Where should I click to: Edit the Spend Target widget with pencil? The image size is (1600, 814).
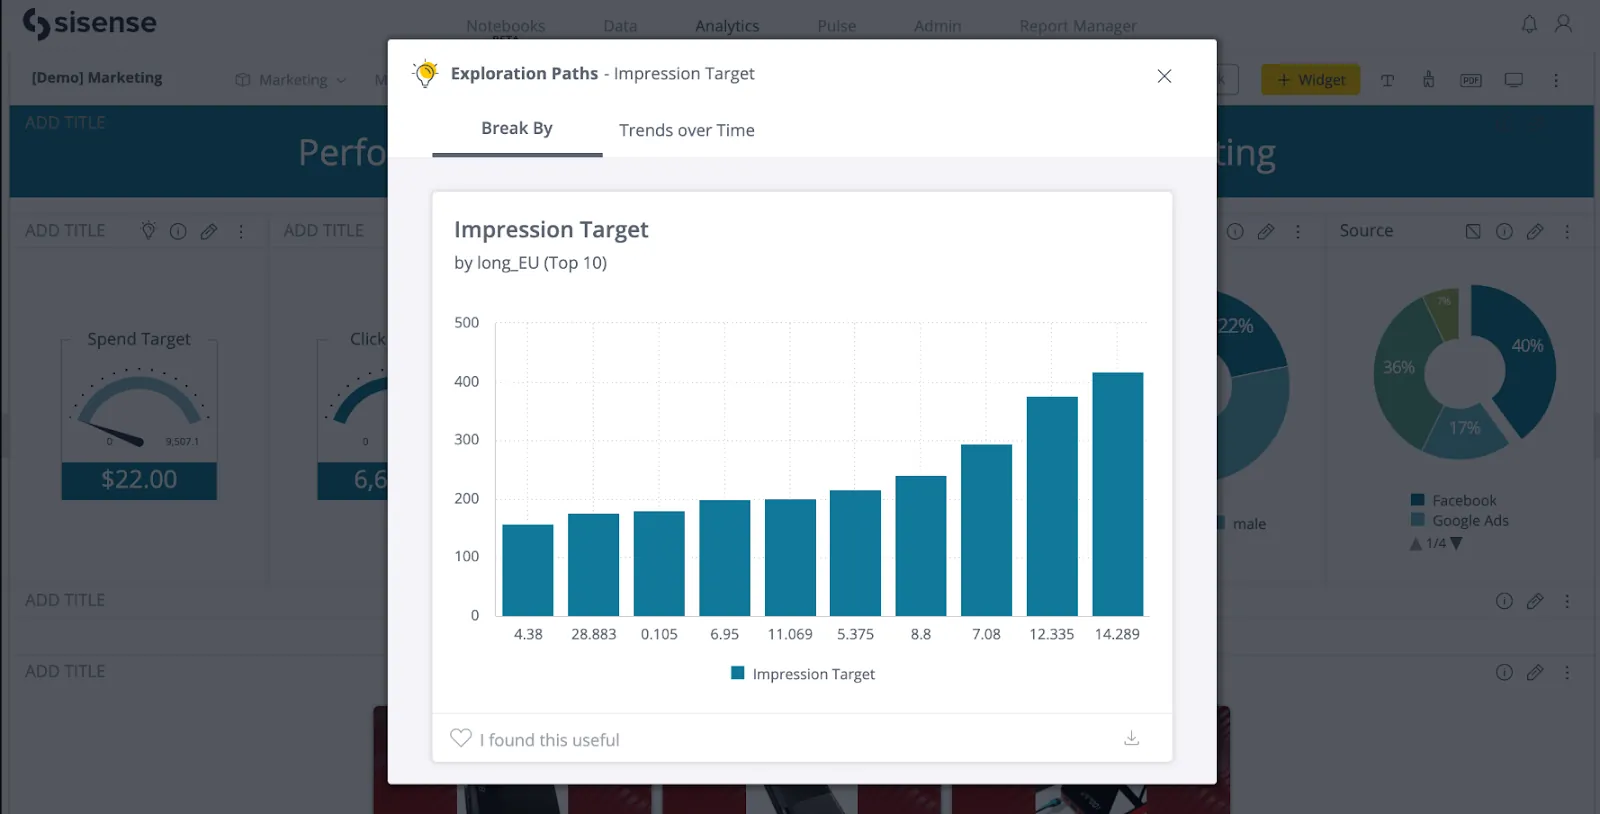tap(209, 231)
